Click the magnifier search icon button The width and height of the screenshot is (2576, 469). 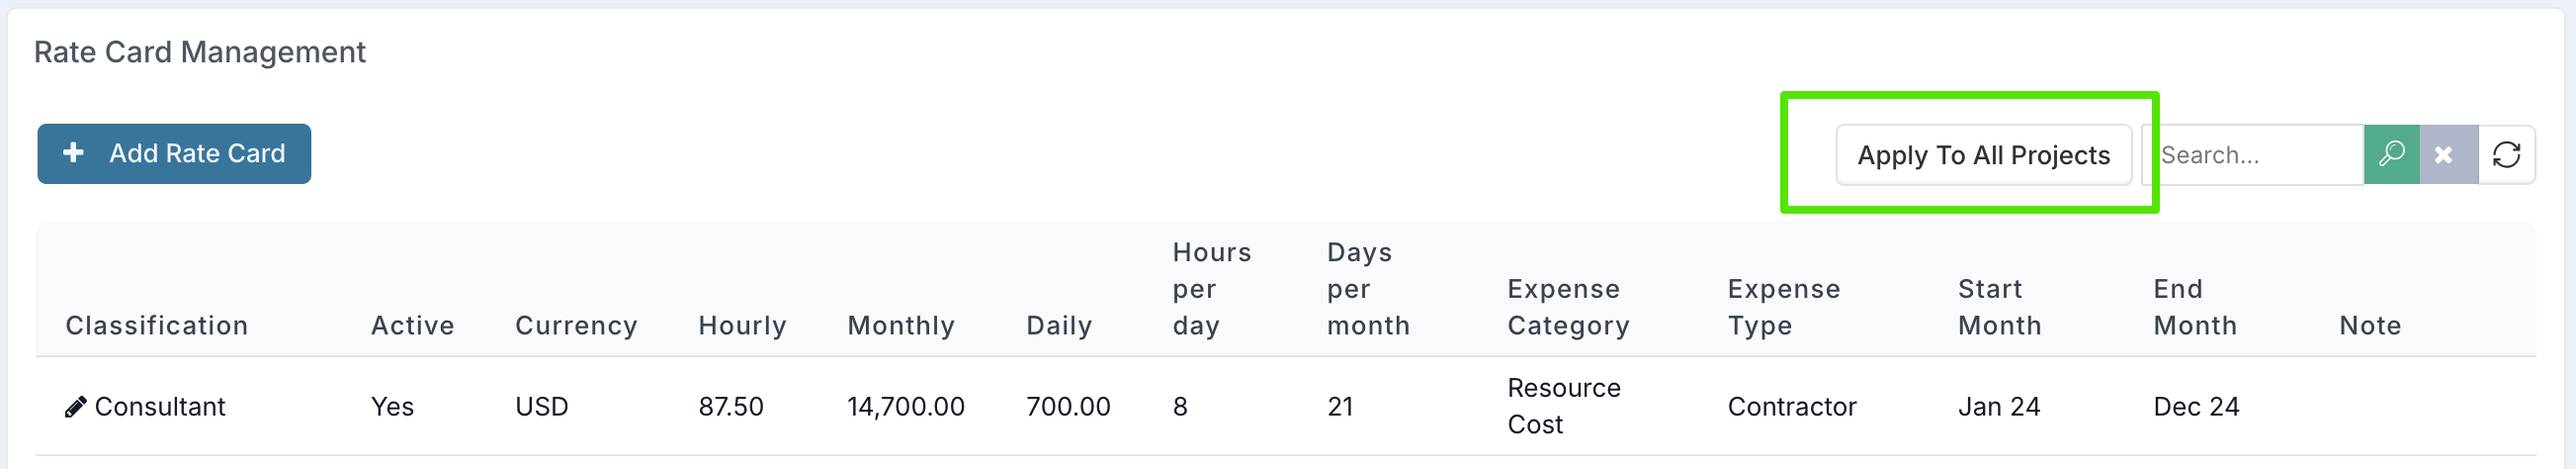pos(2391,155)
